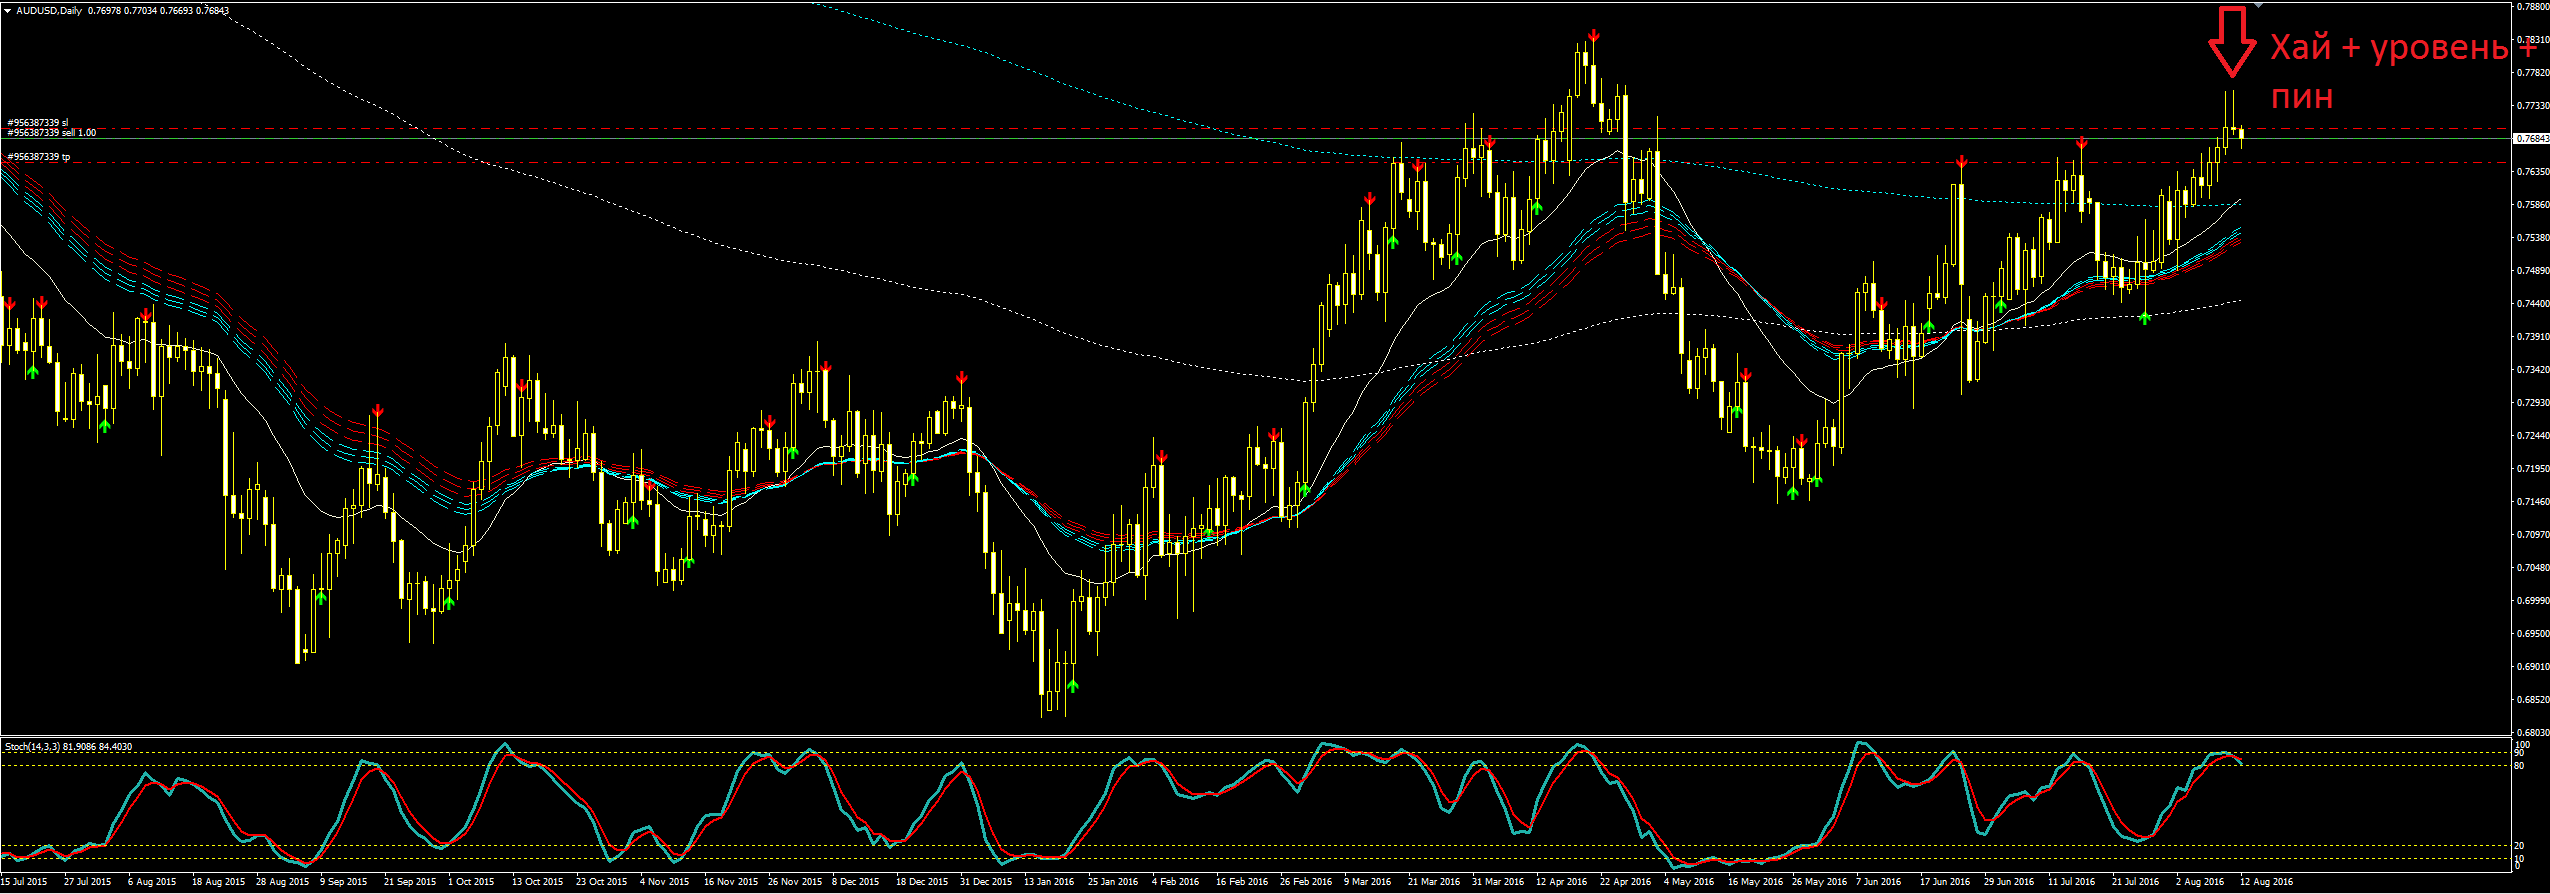Click the 2 Aug 2016 date label
The image size is (2550, 894).
coord(2200,882)
